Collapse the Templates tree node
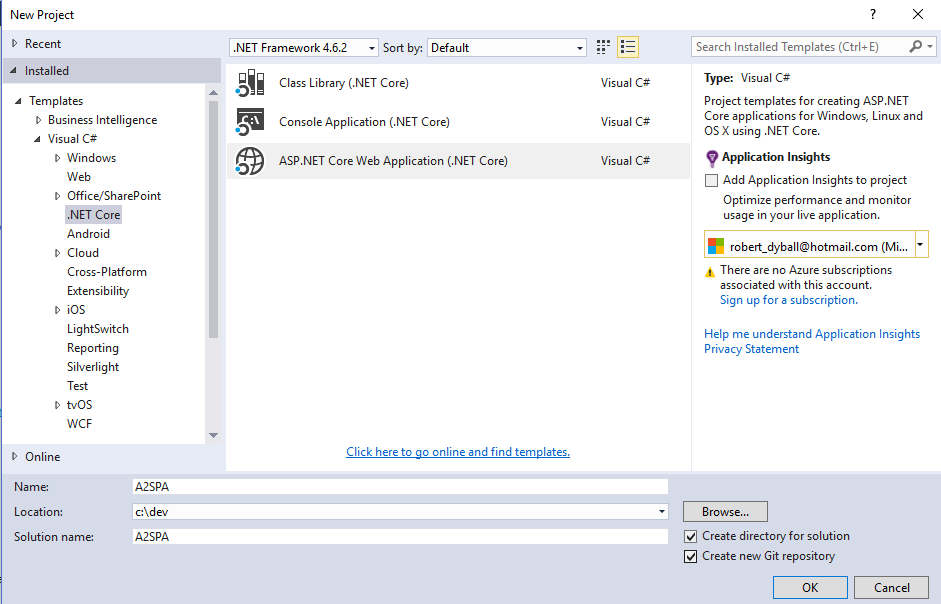Screen dimensions: 941x604 click(18, 101)
